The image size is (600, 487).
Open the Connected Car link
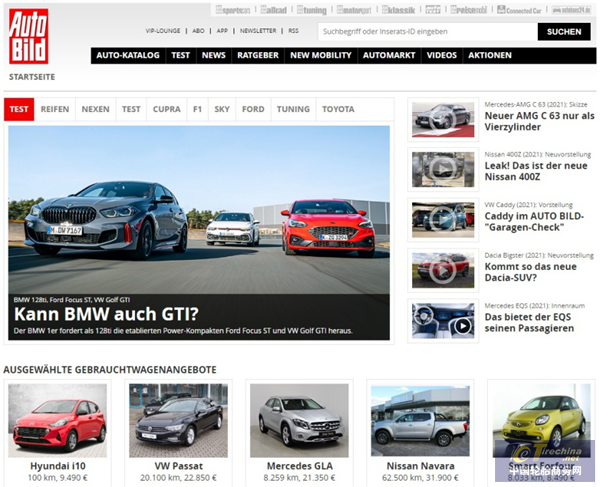519,10
